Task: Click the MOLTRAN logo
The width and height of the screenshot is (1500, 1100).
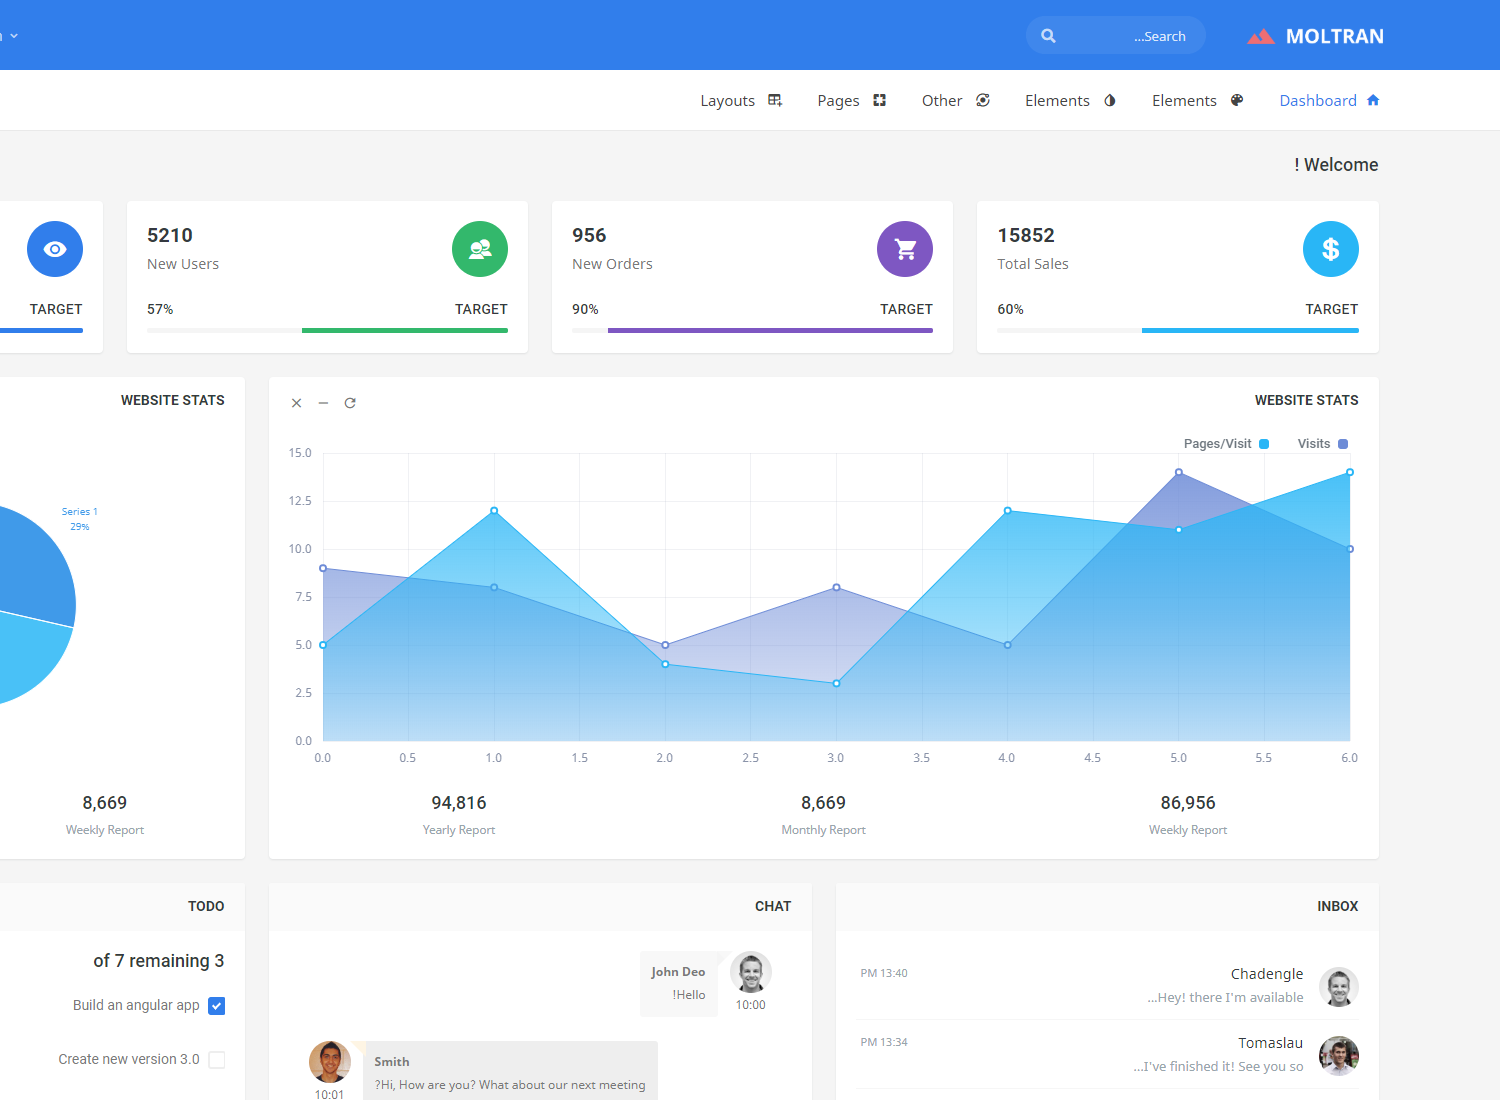Action: tap(1316, 36)
